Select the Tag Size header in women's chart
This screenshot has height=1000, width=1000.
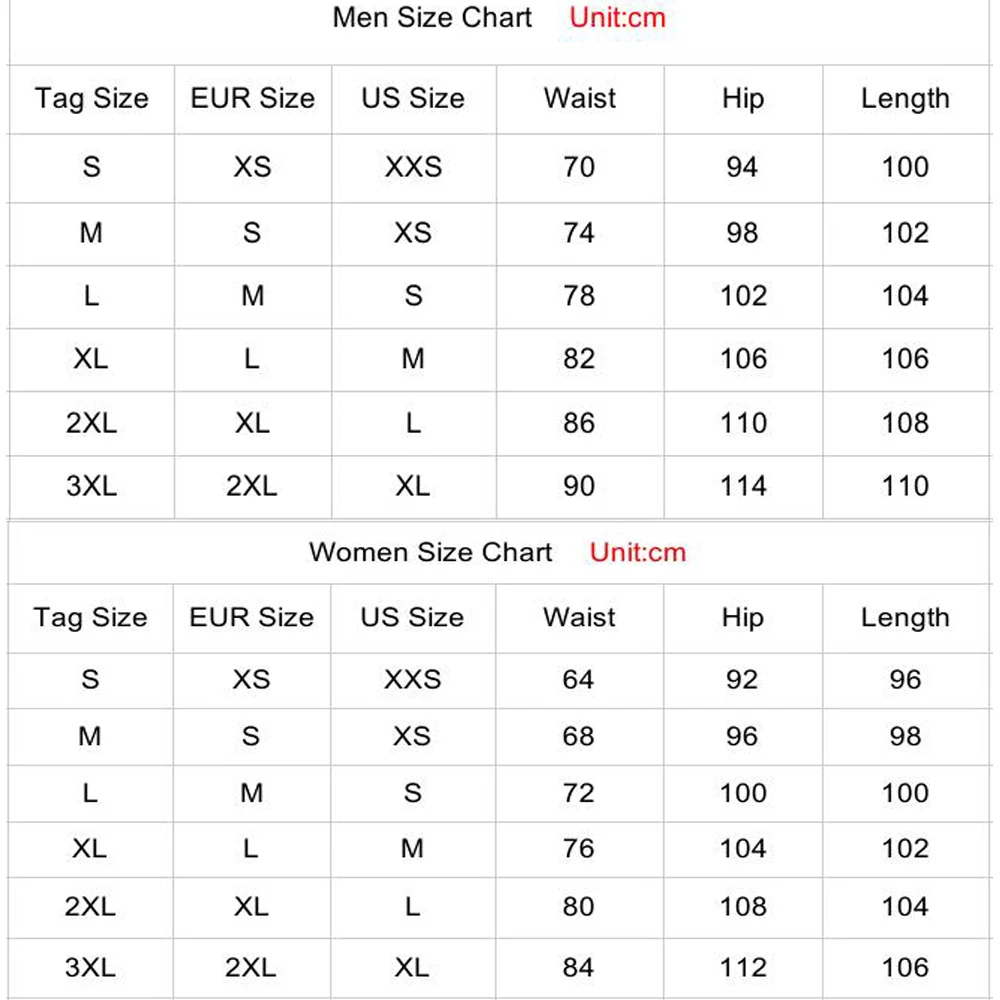click(x=90, y=617)
